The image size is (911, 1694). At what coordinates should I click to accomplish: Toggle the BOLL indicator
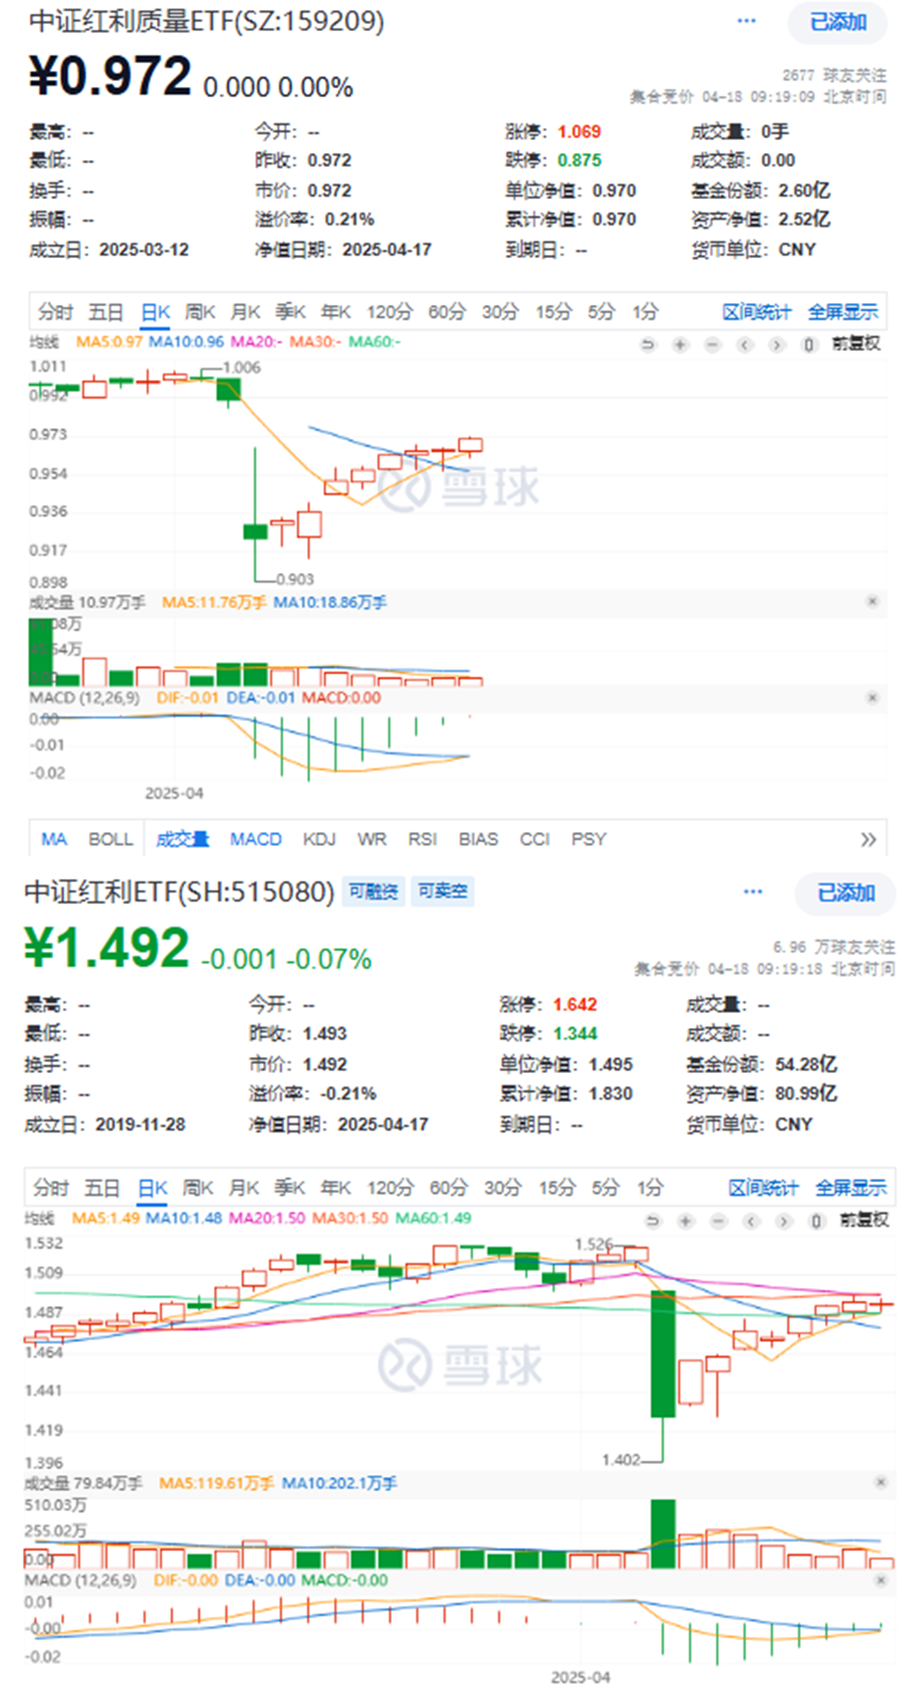[110, 839]
